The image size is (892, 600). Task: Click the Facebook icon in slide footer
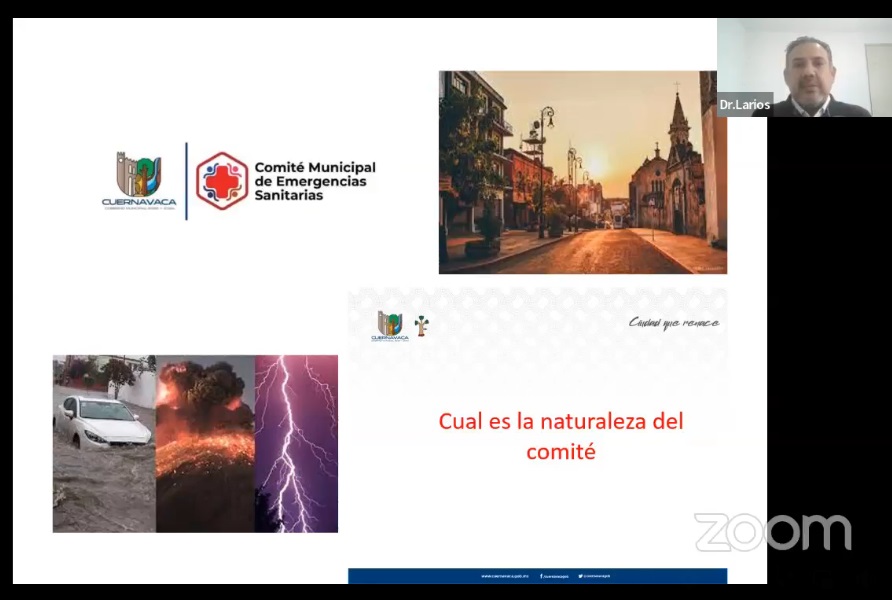coord(541,576)
